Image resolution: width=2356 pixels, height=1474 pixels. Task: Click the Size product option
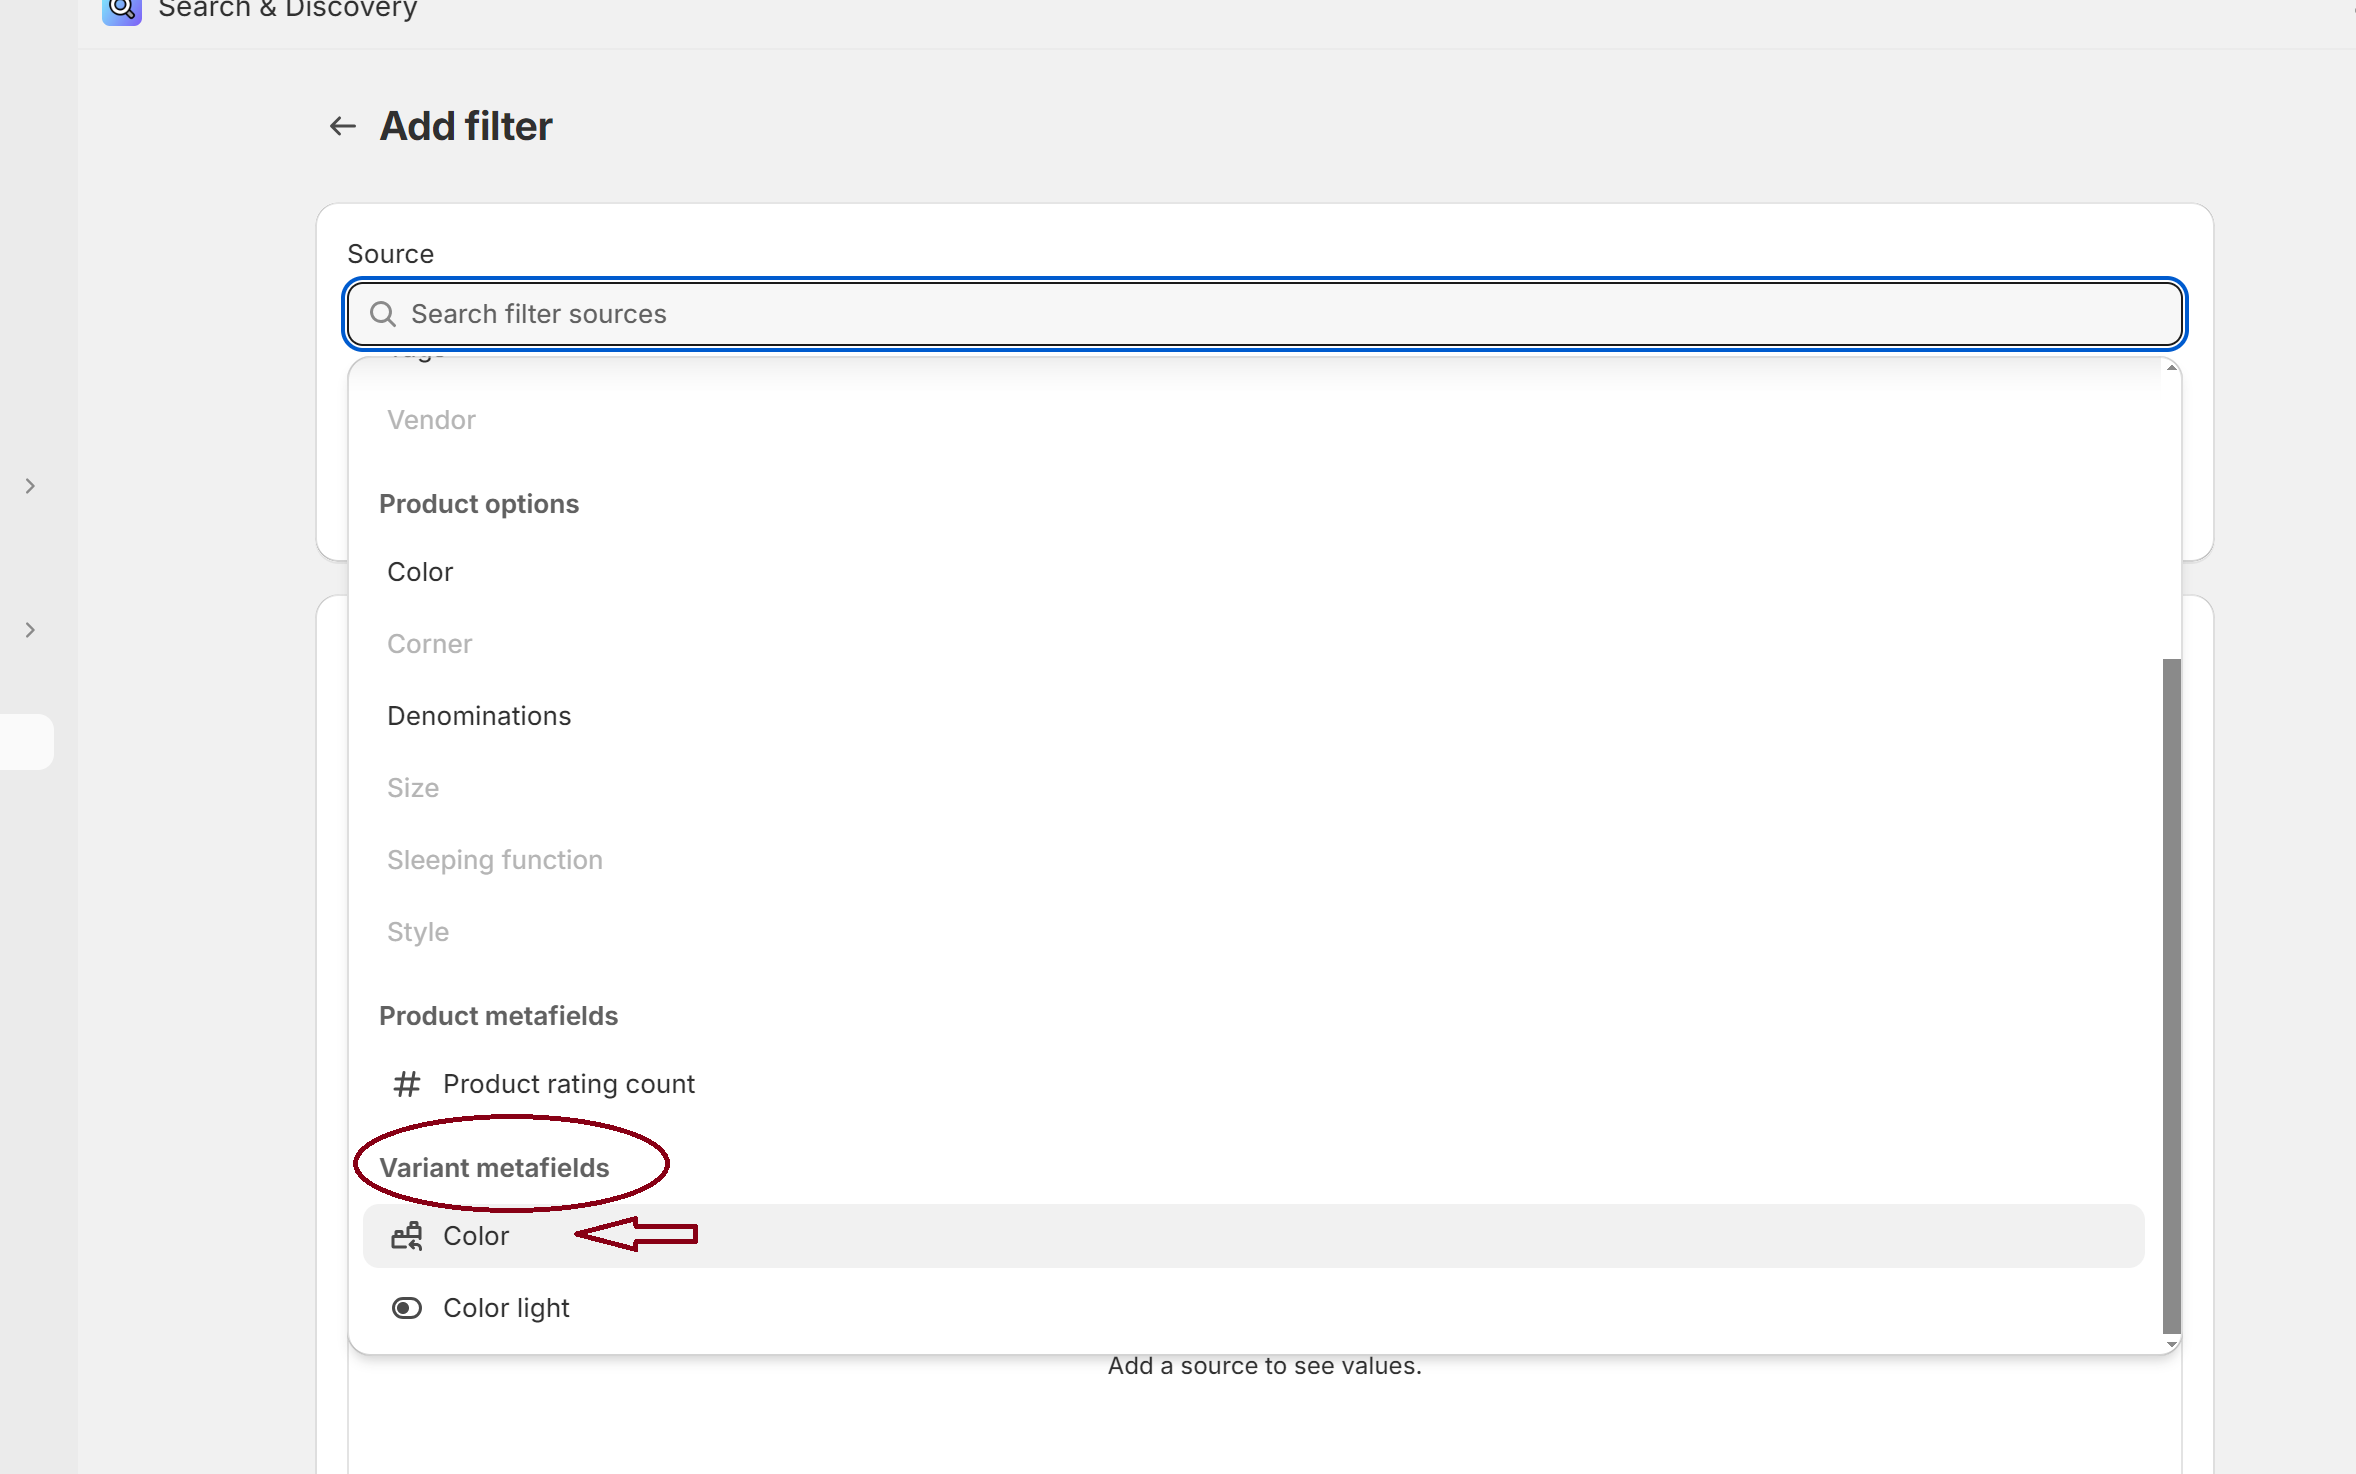[x=412, y=788]
